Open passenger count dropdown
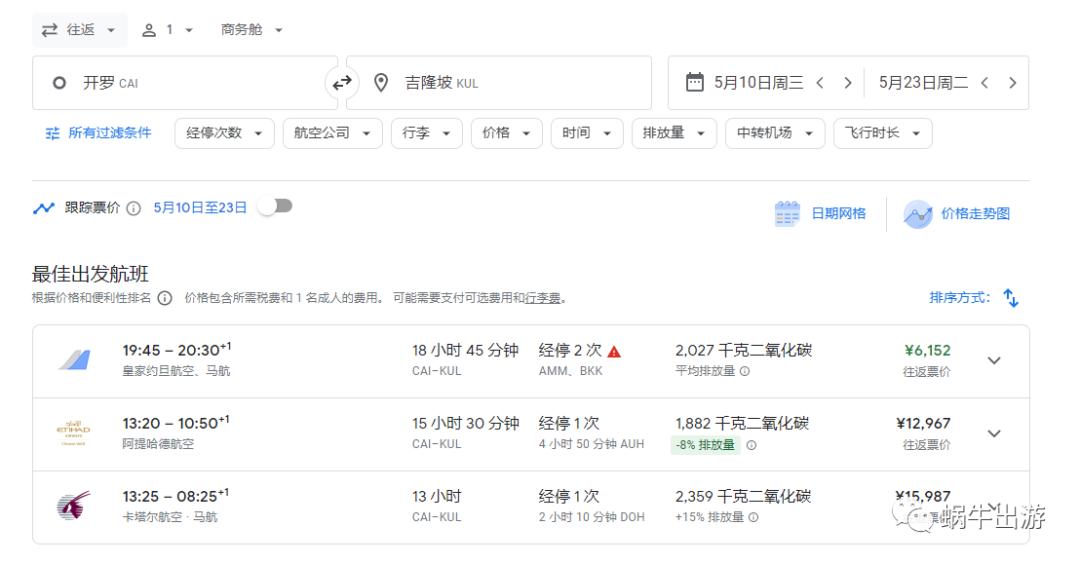The width and height of the screenshot is (1080, 564). 167,30
